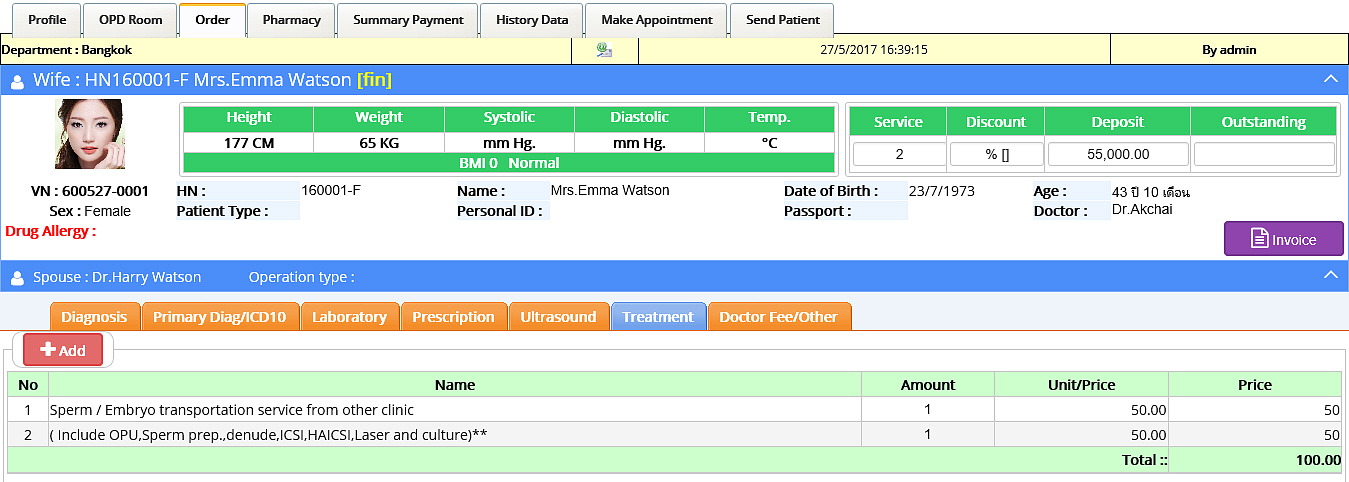Screen dimensions: 1349x482
Task: Click the person icon beside Wife header
Action: (17, 81)
